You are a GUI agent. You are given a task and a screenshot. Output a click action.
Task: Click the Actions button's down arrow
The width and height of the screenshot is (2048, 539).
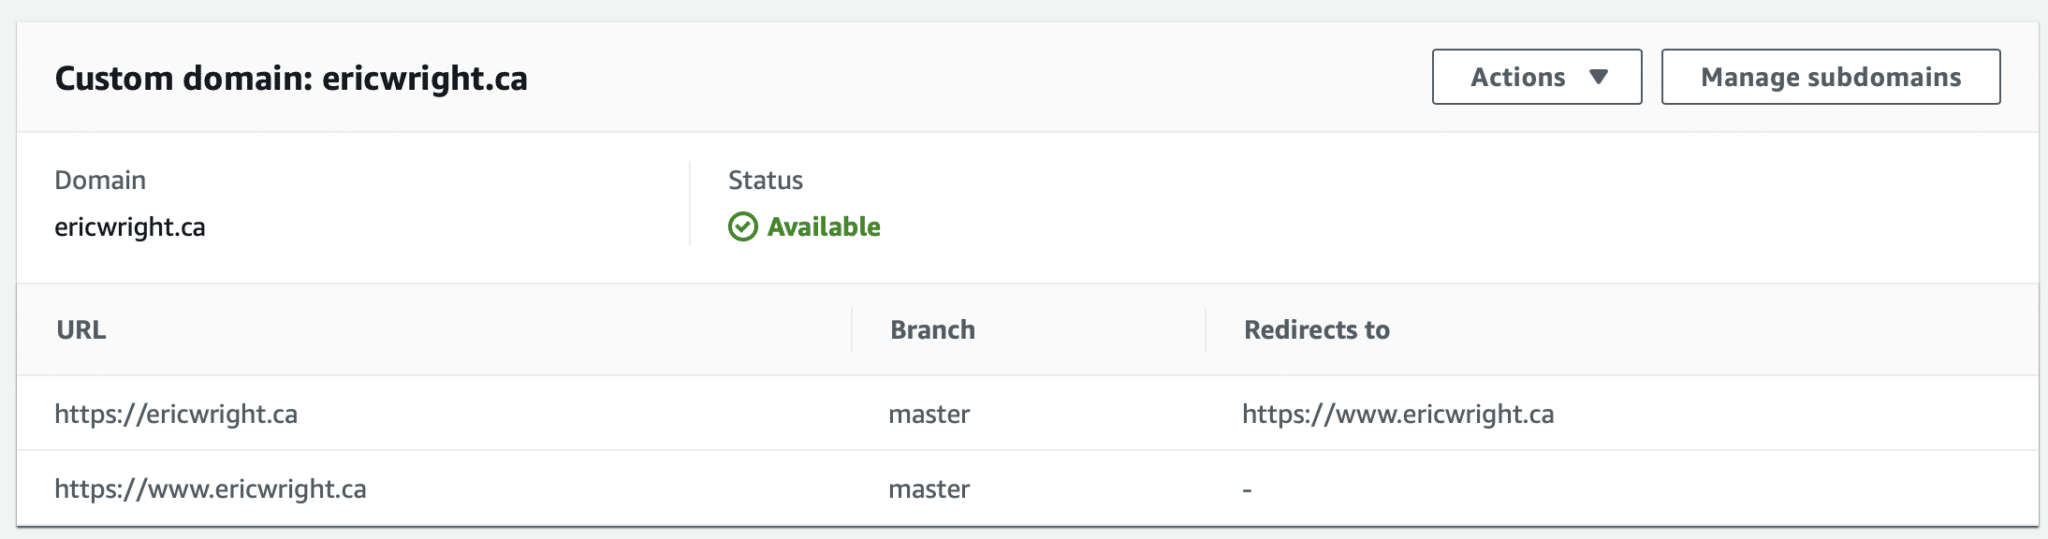point(1598,77)
